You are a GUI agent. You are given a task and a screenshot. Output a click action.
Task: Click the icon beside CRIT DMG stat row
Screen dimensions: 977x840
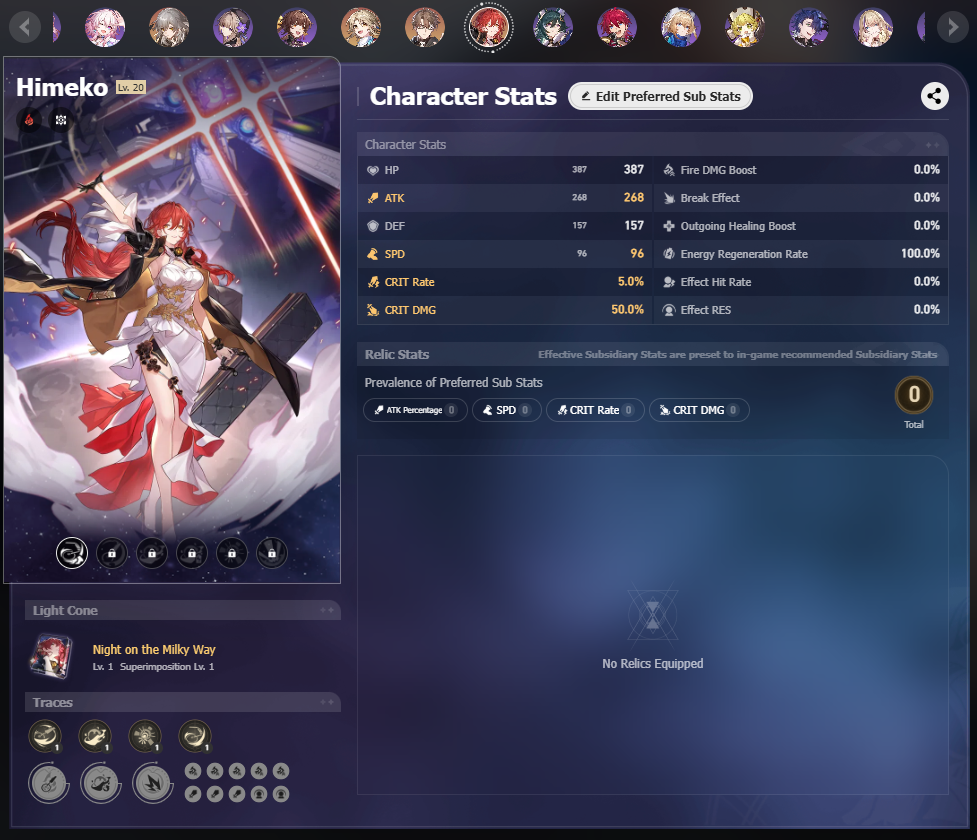click(x=373, y=310)
